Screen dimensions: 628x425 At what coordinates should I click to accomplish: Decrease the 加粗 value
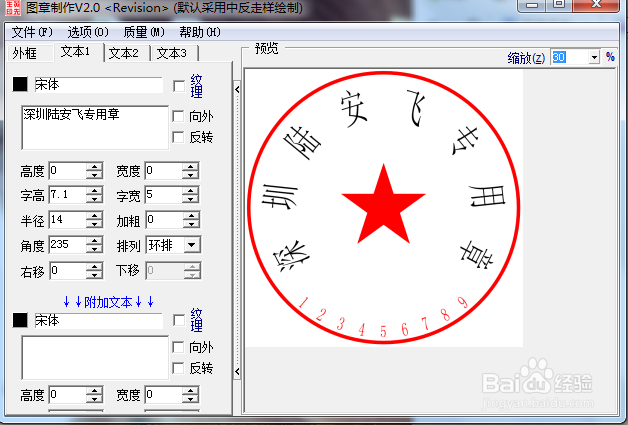point(191,224)
